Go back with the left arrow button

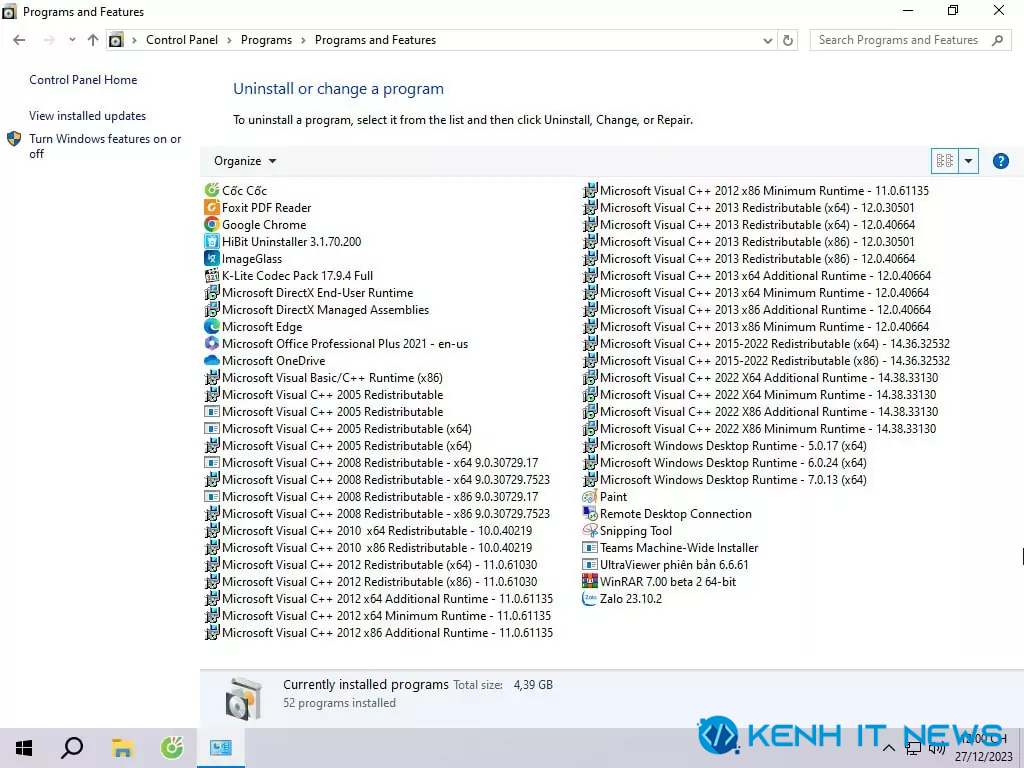coord(19,40)
